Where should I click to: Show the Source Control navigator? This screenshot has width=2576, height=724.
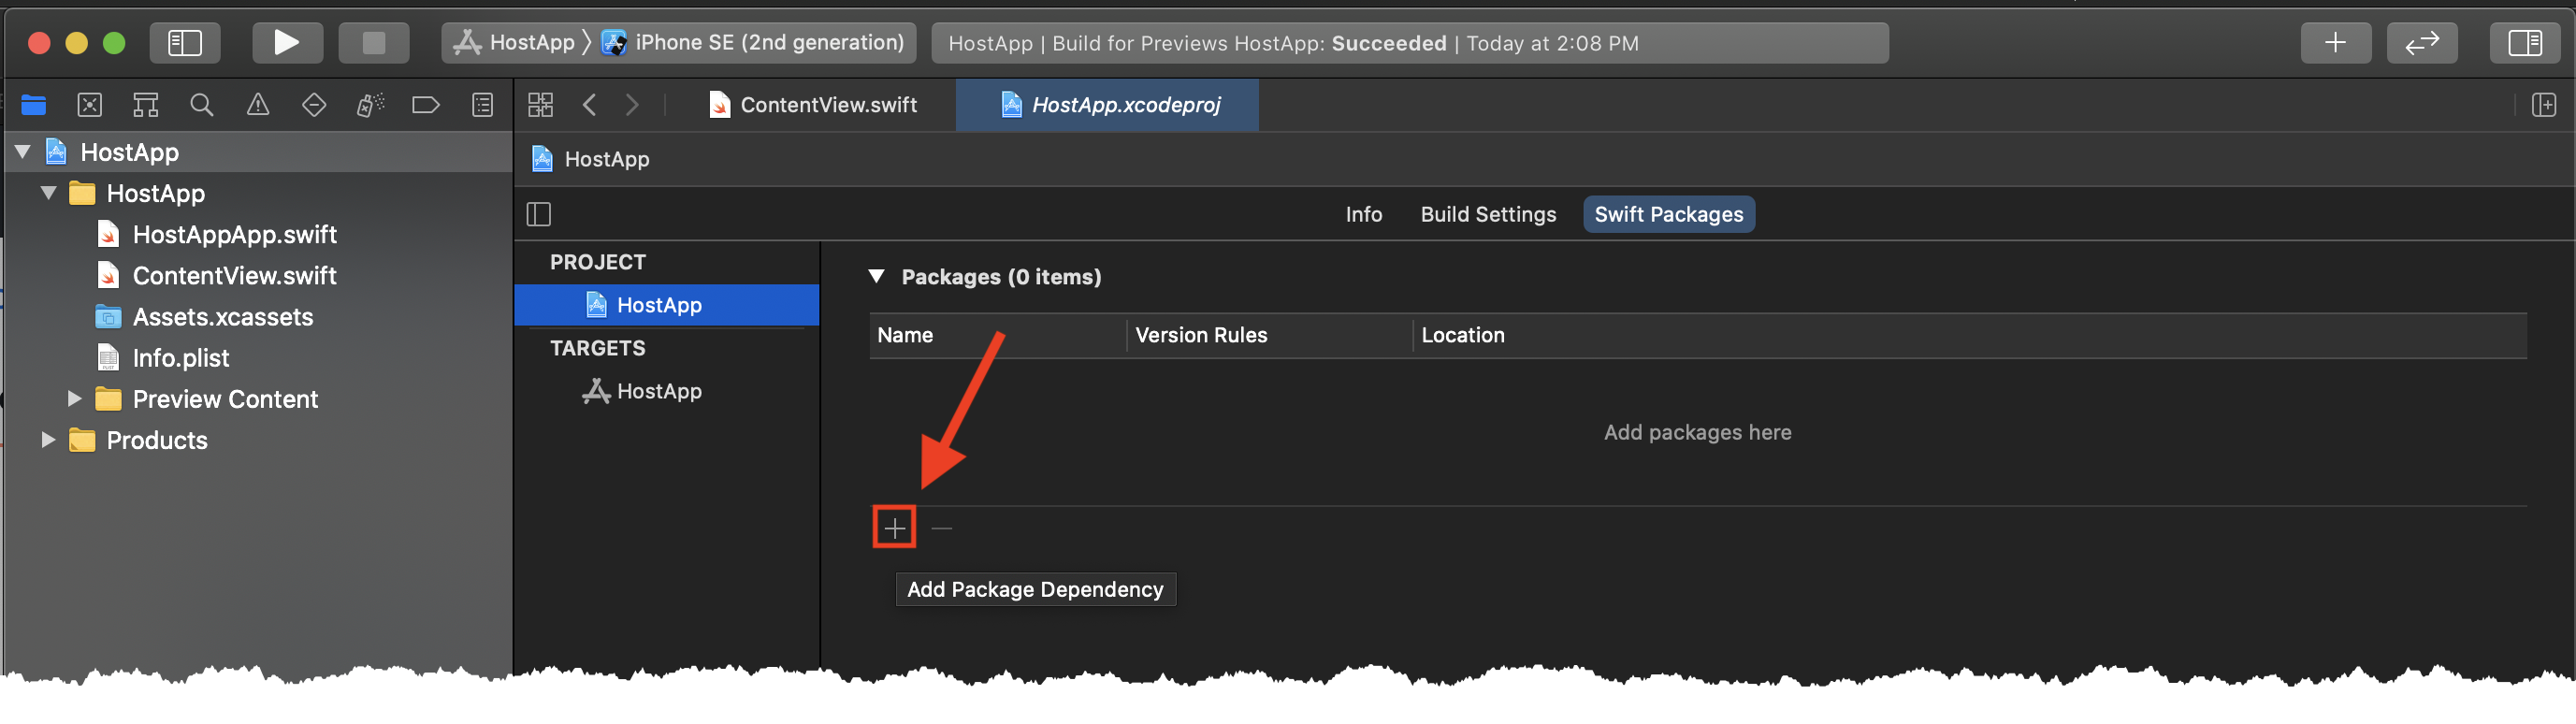tap(90, 105)
